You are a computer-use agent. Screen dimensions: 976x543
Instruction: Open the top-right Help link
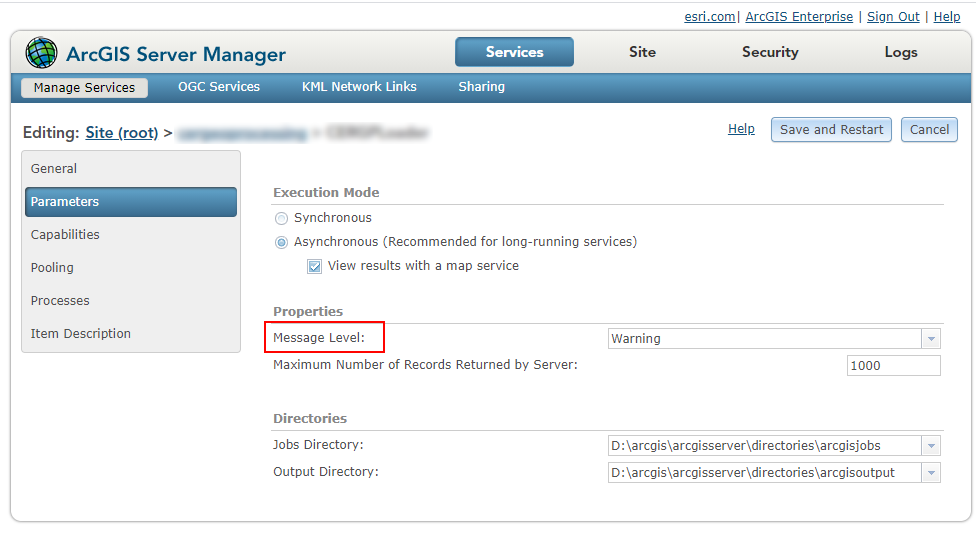pyautogui.click(x=947, y=17)
